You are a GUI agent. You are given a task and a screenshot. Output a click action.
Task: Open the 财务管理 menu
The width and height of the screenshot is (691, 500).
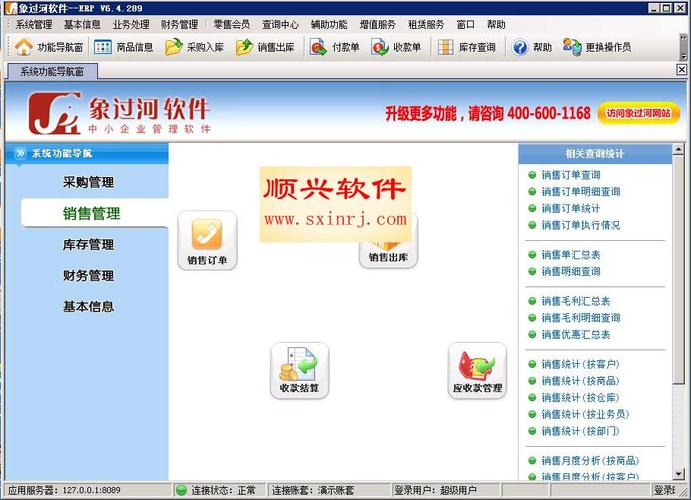coord(179,25)
